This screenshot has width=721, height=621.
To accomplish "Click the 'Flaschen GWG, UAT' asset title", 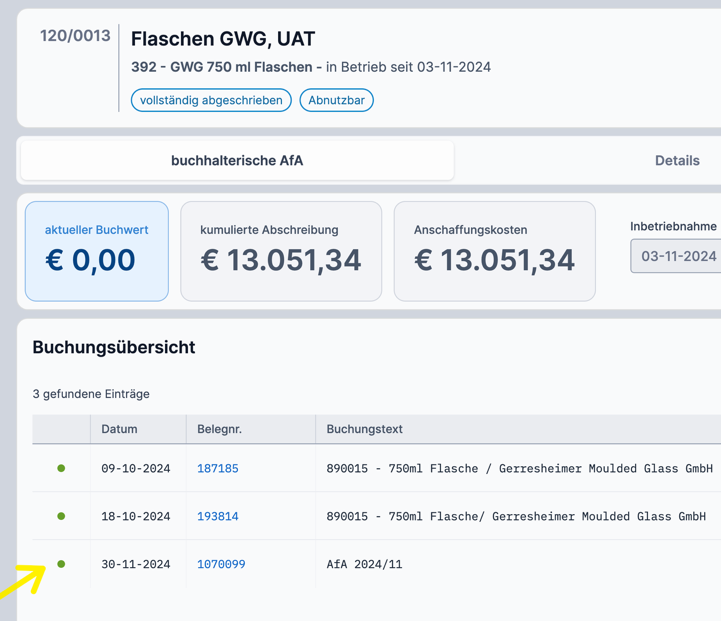I will tap(223, 39).
